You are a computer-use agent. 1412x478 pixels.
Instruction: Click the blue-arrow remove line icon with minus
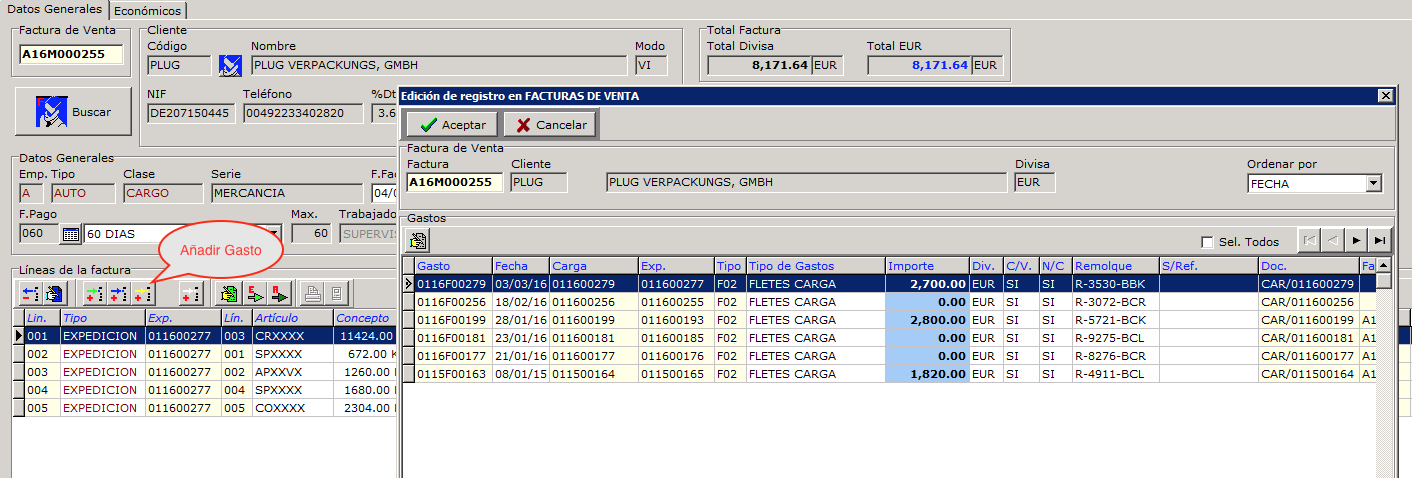[31, 293]
